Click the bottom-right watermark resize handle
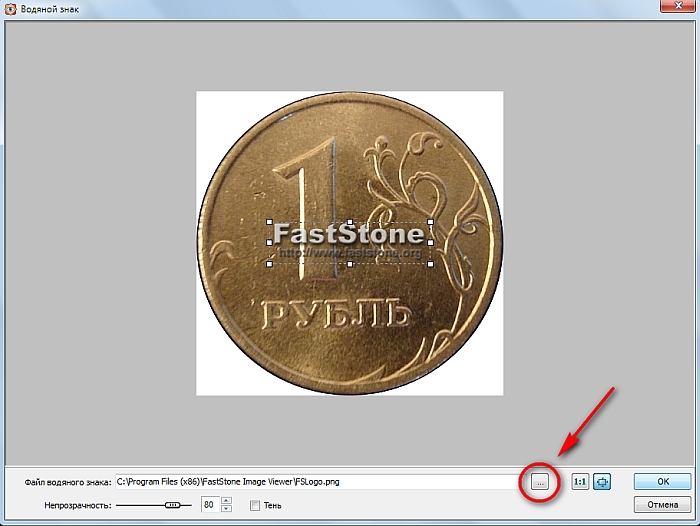 coord(430,264)
